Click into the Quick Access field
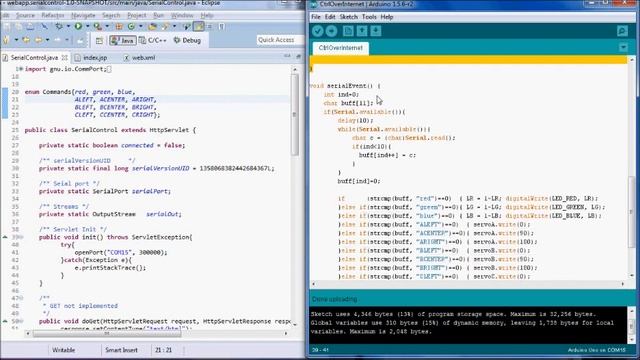Screen dimensions: 640x360 (280, 40)
